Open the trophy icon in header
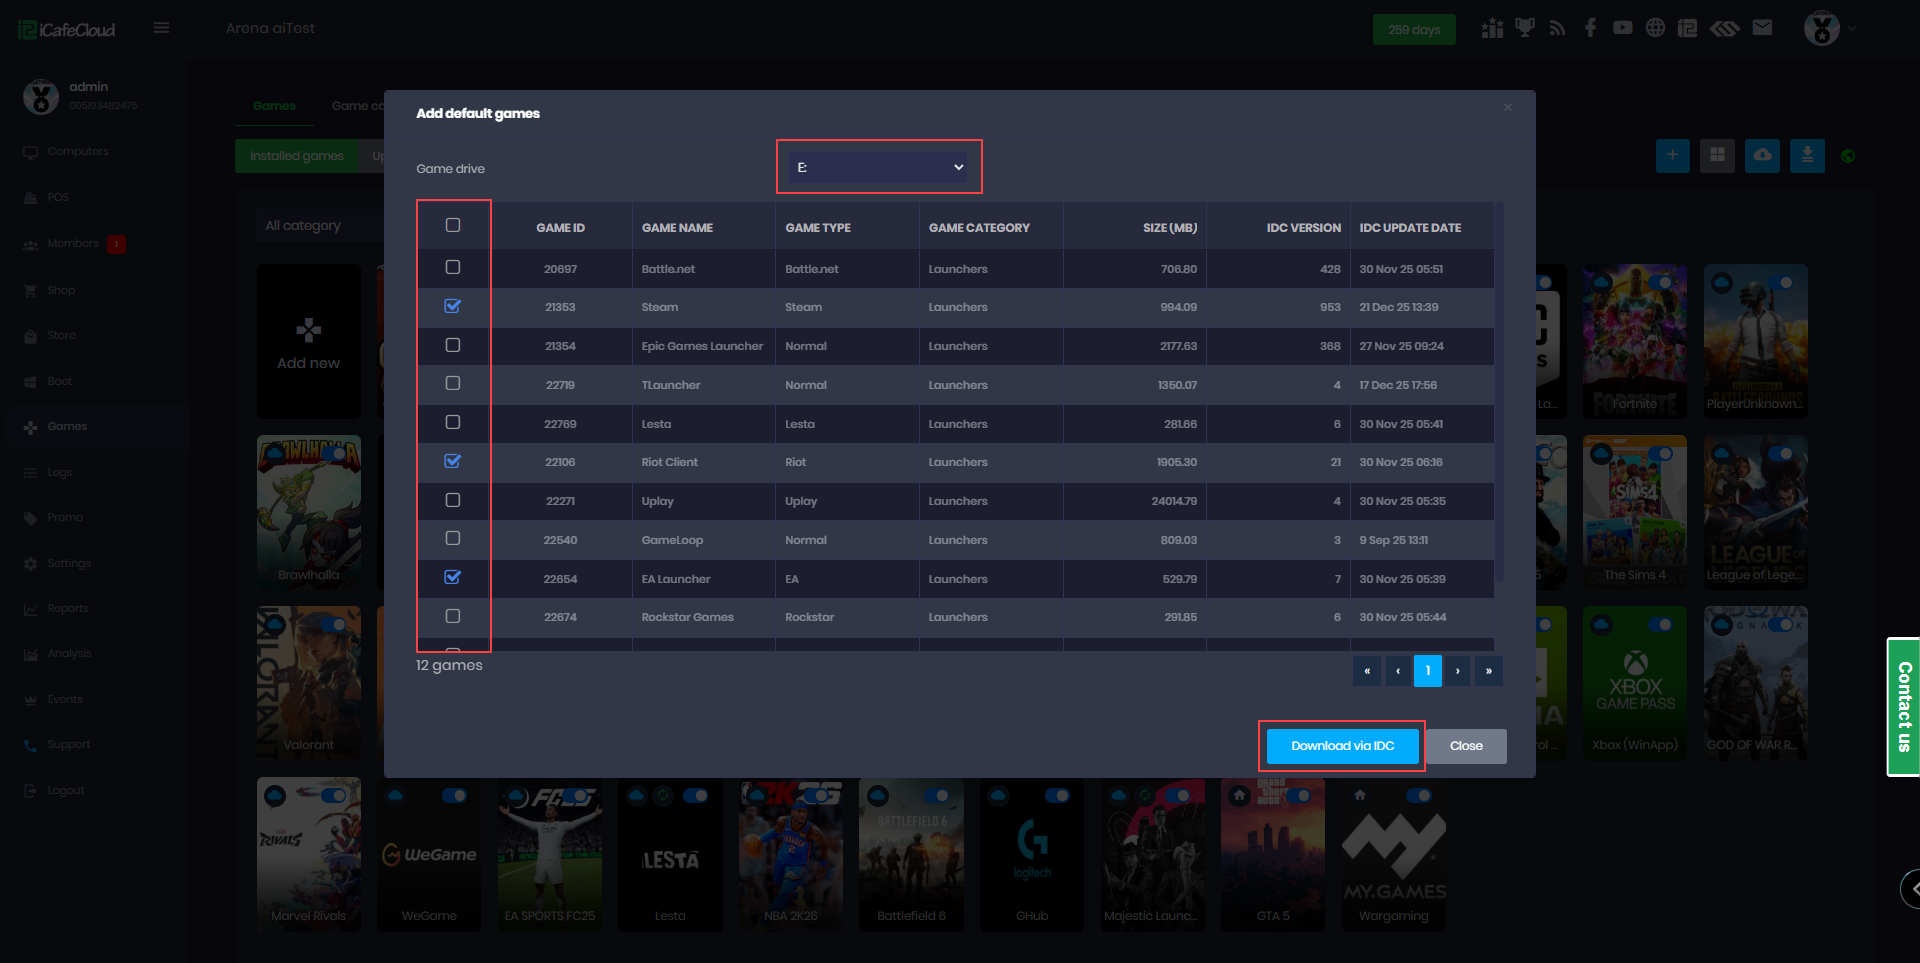Viewport: 1920px width, 963px height. (1525, 28)
